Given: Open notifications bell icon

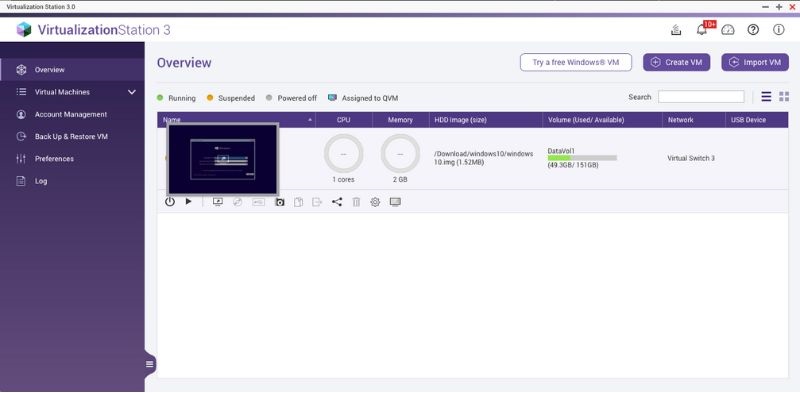Looking at the screenshot, I should tap(702, 30).
